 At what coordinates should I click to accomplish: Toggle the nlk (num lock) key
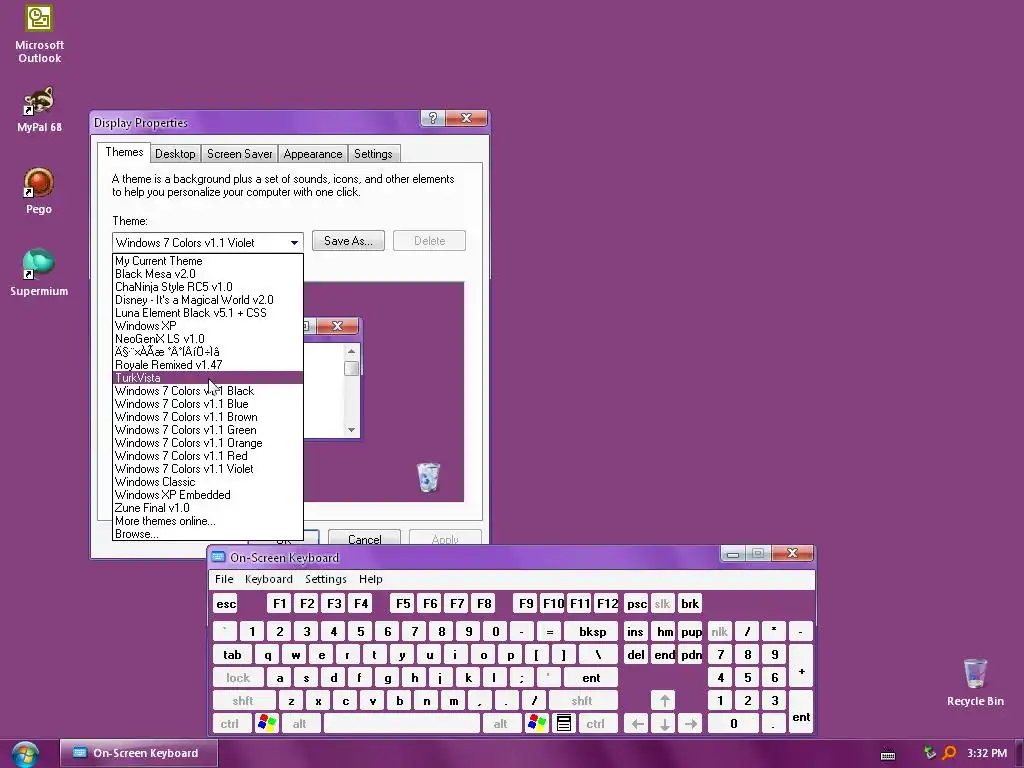[x=719, y=632]
